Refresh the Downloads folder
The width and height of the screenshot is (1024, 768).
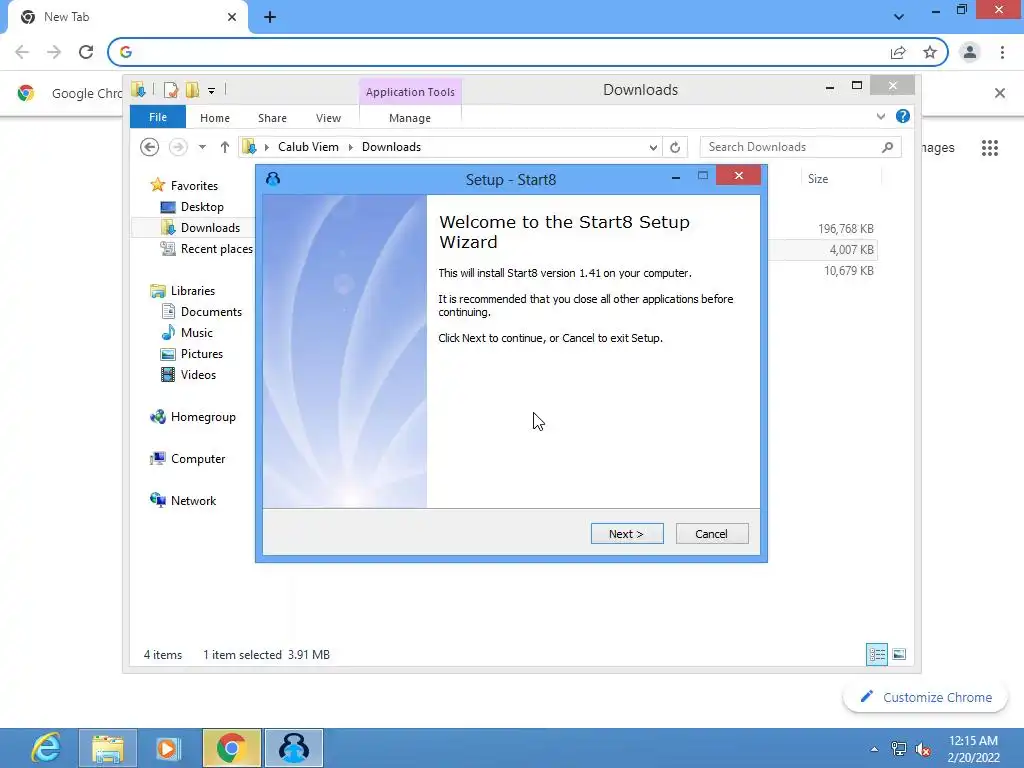point(675,148)
